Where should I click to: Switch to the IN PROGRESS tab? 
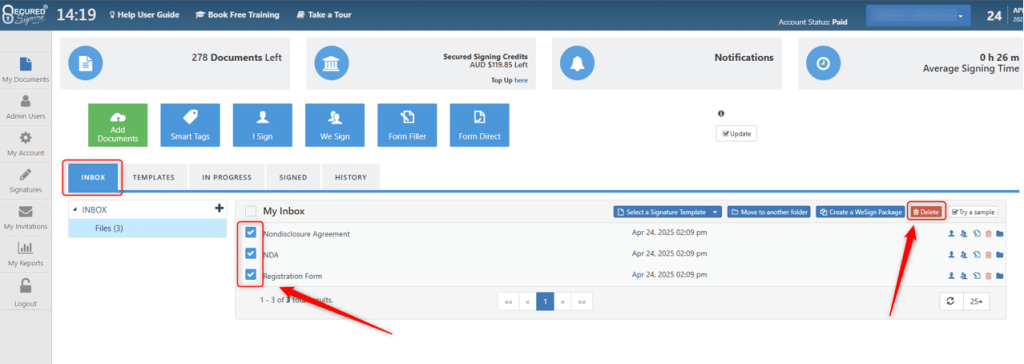click(x=226, y=177)
